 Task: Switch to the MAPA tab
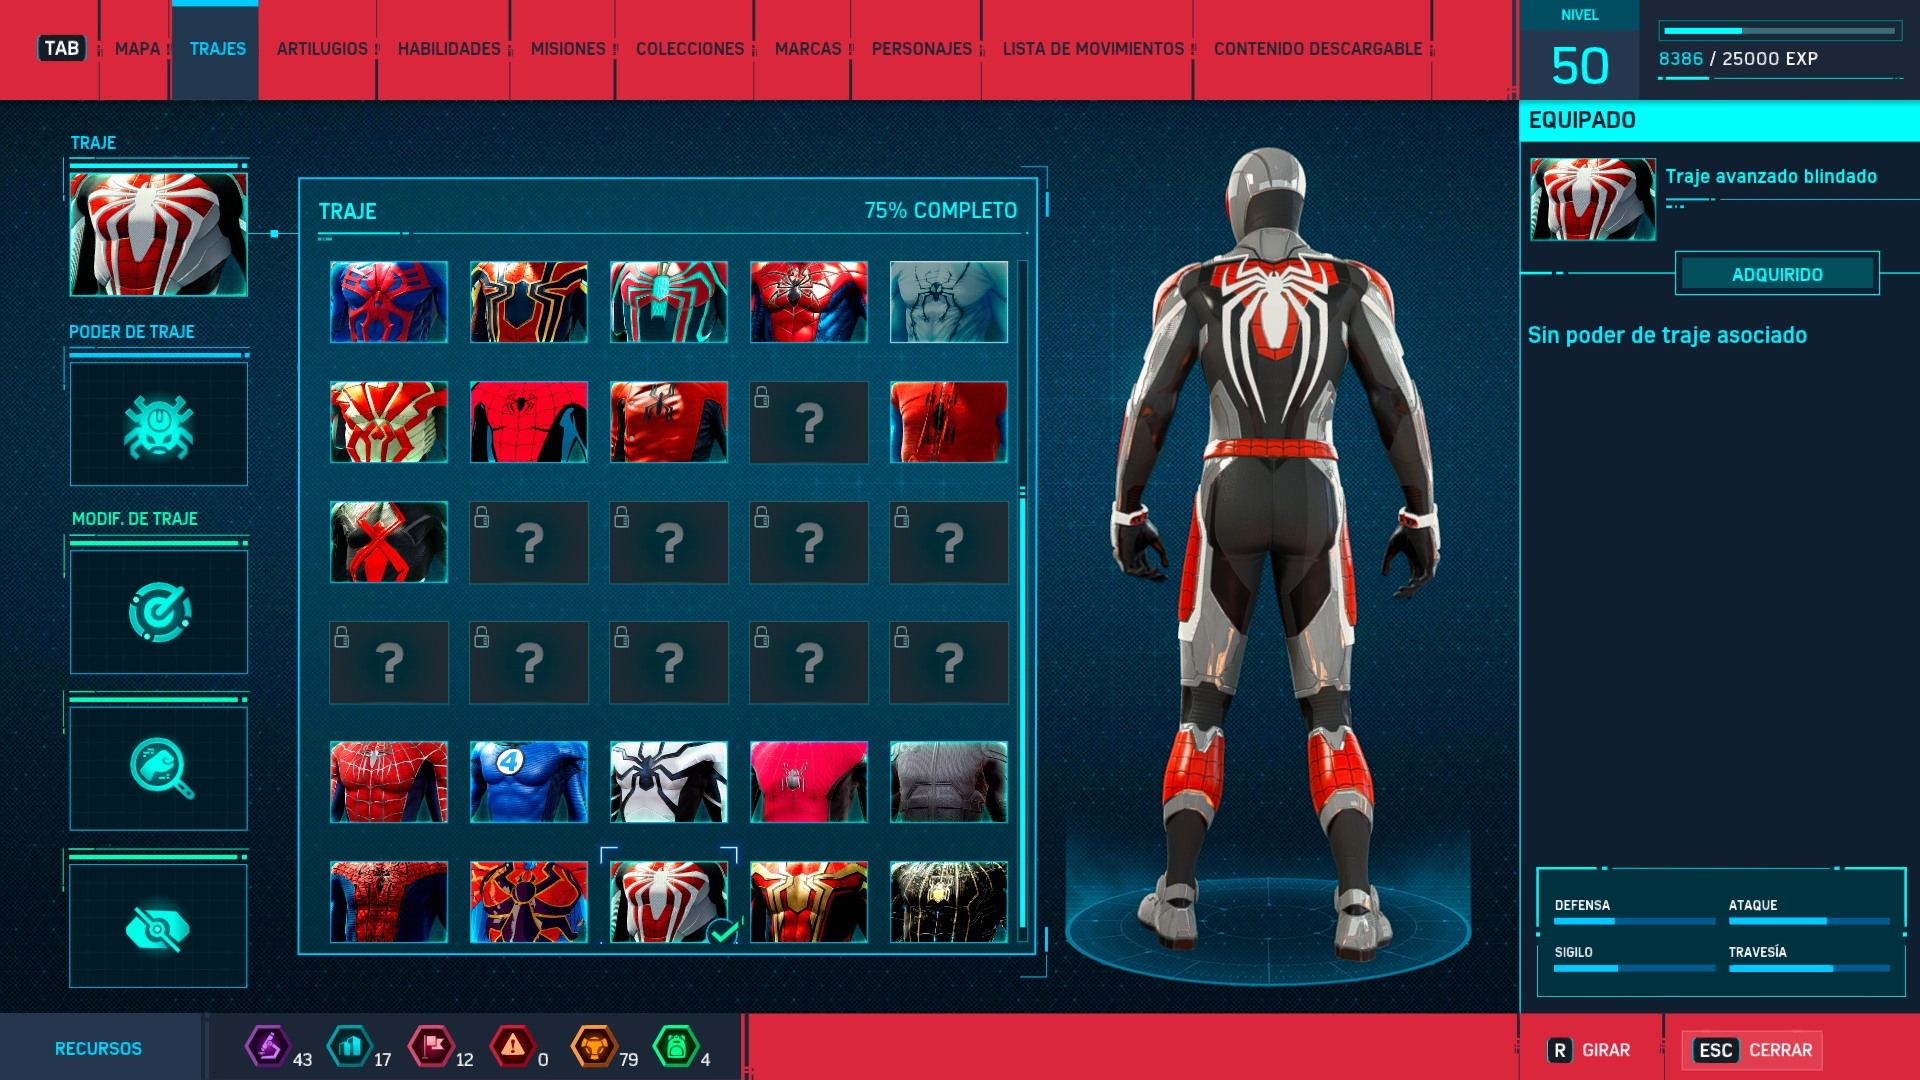(137, 49)
